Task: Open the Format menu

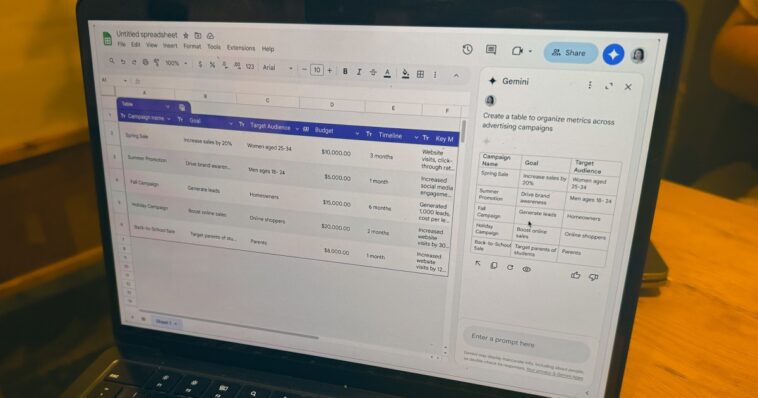Action: pyautogui.click(x=192, y=46)
